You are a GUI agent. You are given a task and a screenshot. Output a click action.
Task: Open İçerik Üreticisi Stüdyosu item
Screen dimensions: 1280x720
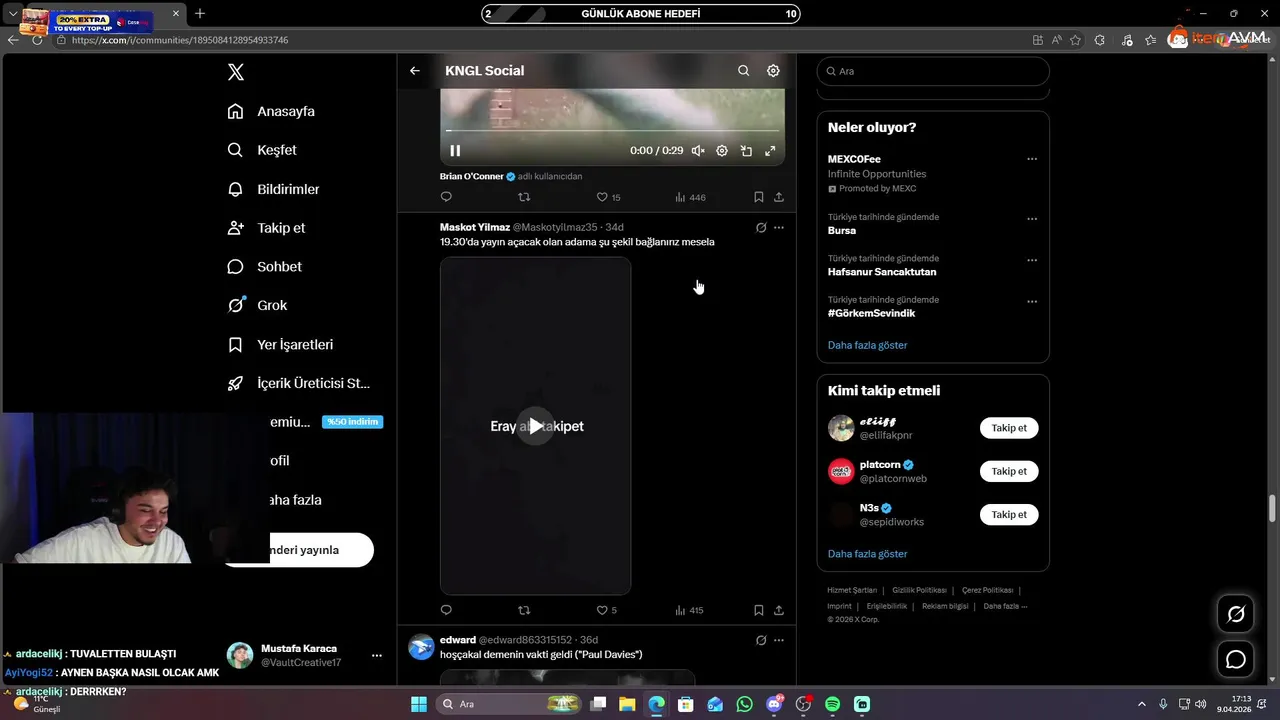pyautogui.click(x=299, y=383)
